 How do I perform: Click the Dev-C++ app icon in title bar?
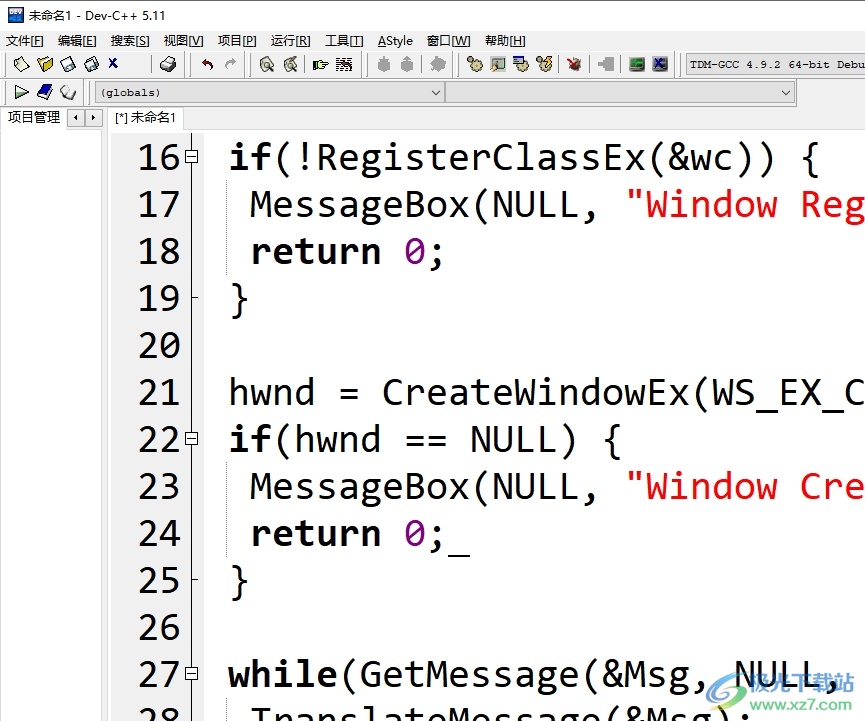[15, 15]
